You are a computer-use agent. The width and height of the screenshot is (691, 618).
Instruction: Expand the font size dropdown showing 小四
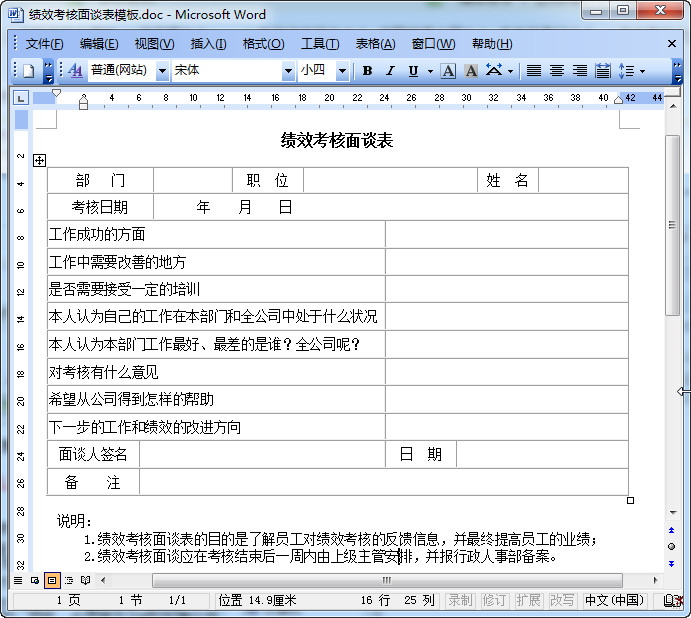click(342, 71)
